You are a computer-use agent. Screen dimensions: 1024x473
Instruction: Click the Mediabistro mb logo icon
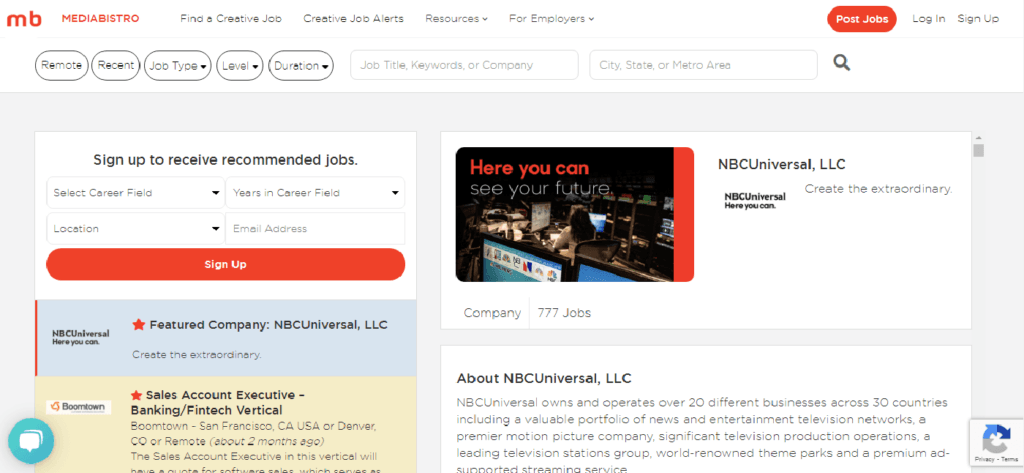pos(22,19)
